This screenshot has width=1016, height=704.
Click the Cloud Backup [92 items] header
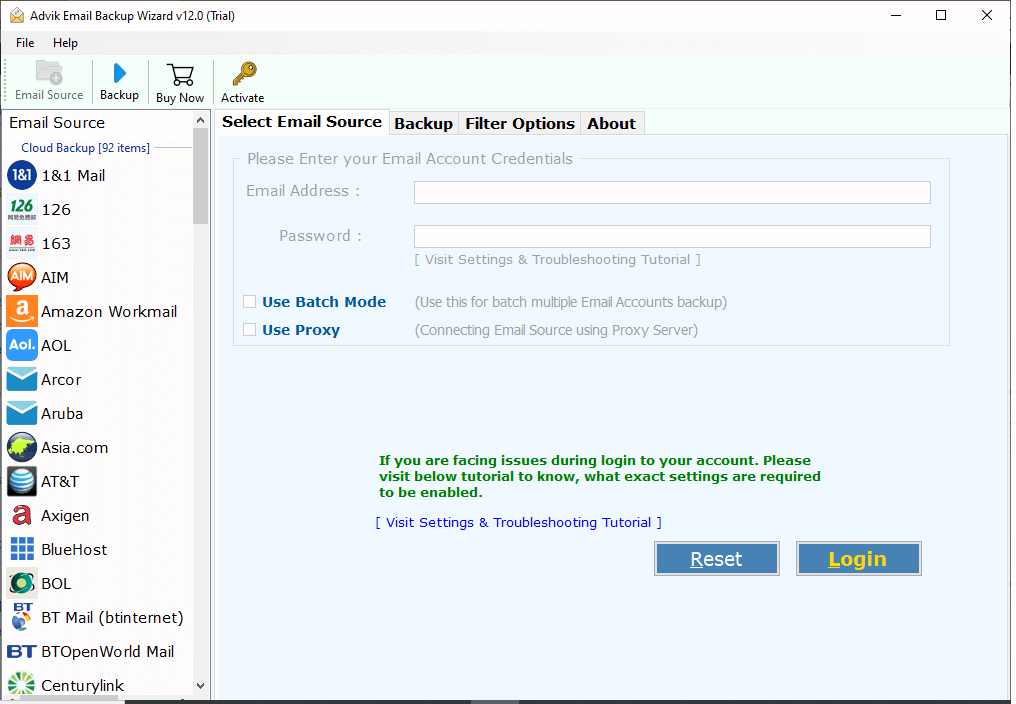86,148
